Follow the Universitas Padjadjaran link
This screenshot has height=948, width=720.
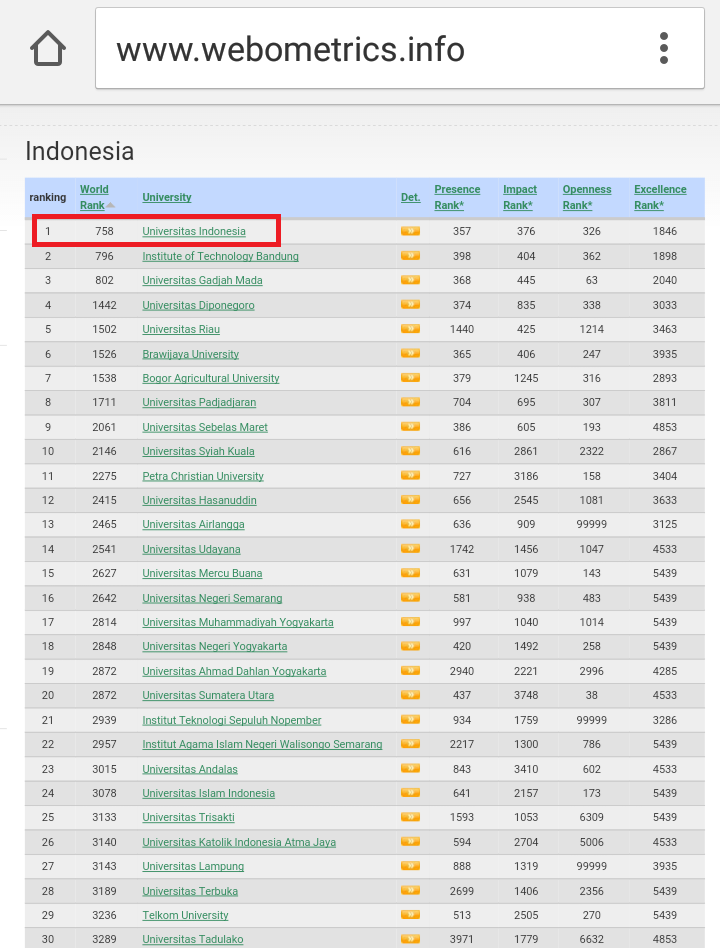point(199,402)
